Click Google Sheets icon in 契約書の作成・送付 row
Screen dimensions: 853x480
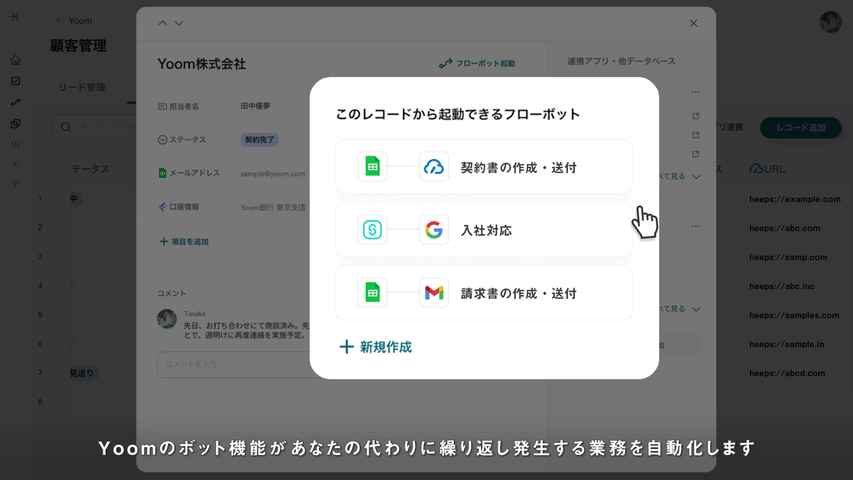[x=372, y=167]
